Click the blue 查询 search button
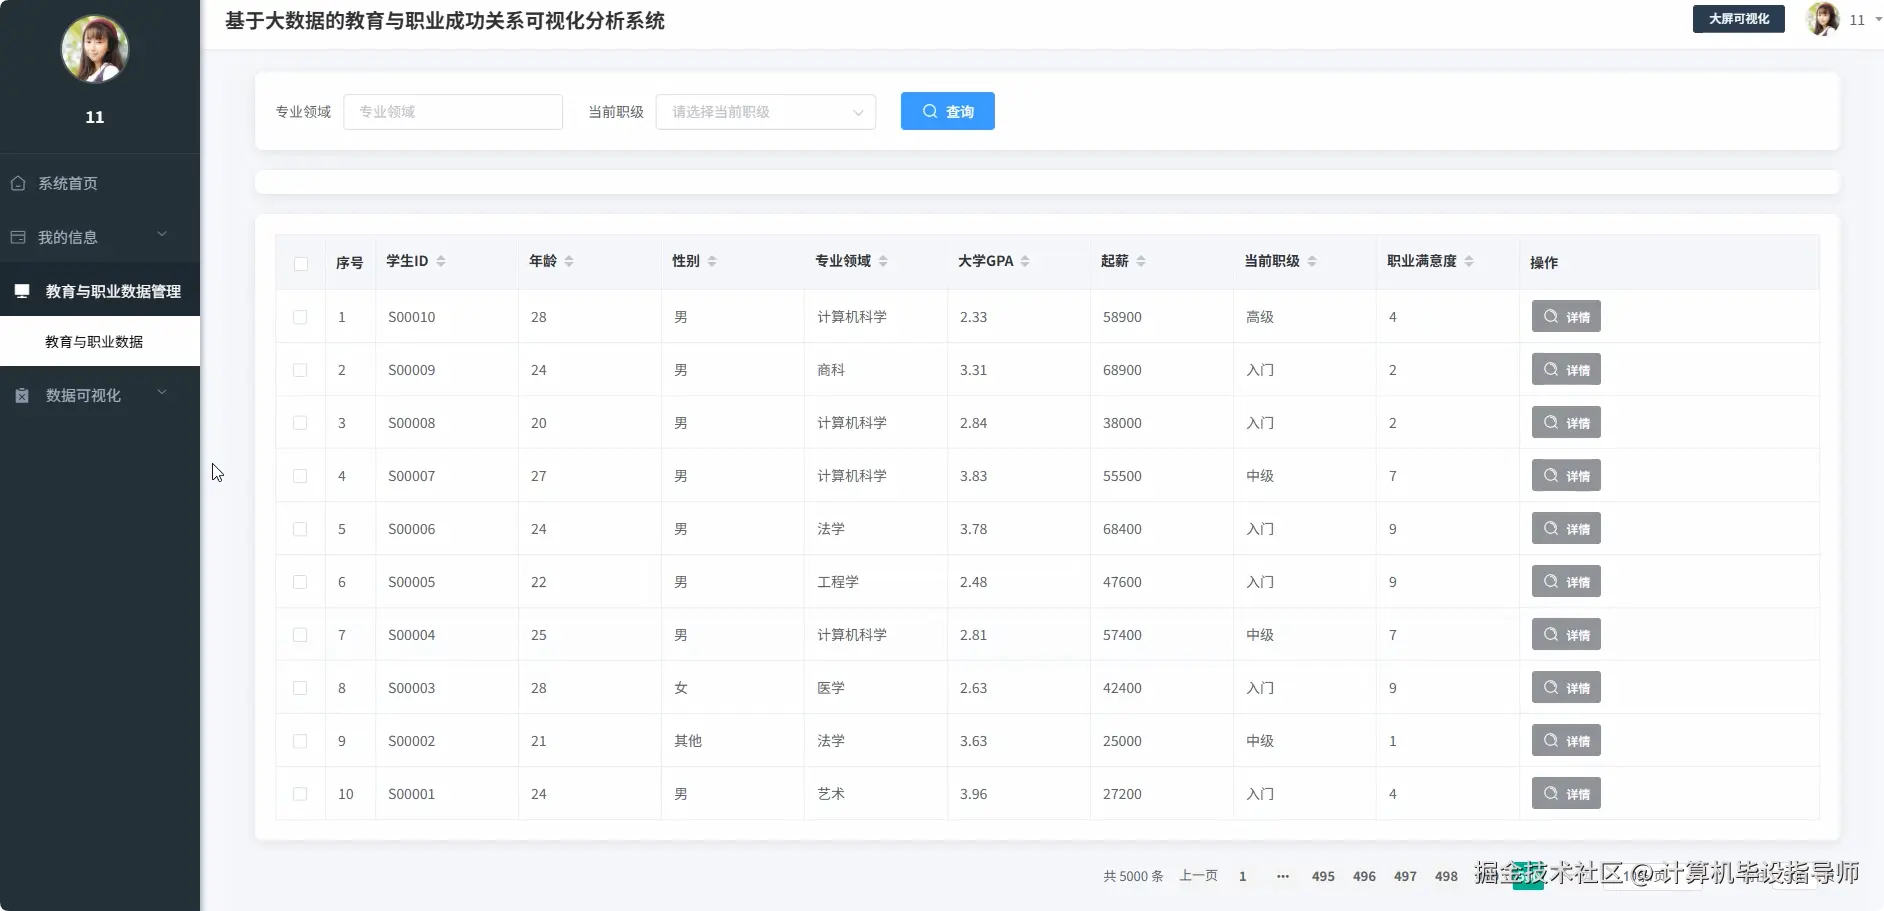 [x=947, y=111]
